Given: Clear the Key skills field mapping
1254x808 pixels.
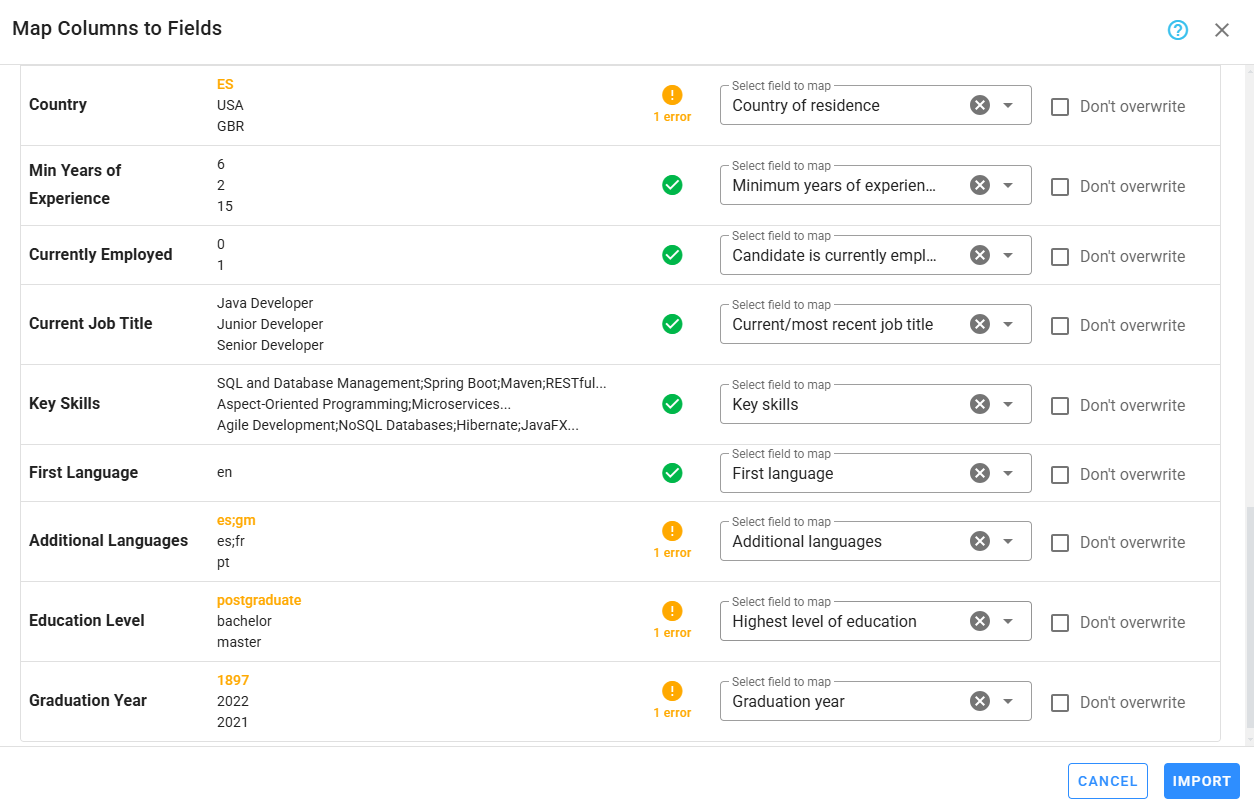Looking at the screenshot, I should [x=980, y=404].
